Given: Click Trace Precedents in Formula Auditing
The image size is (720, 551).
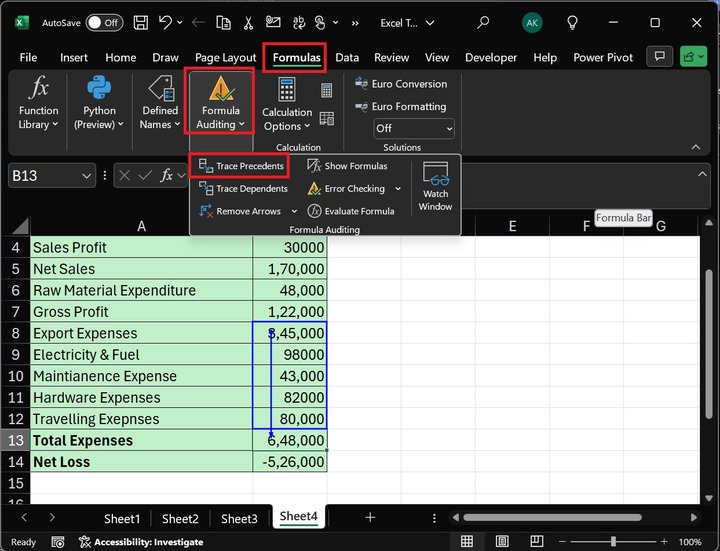Looking at the screenshot, I should [241, 165].
